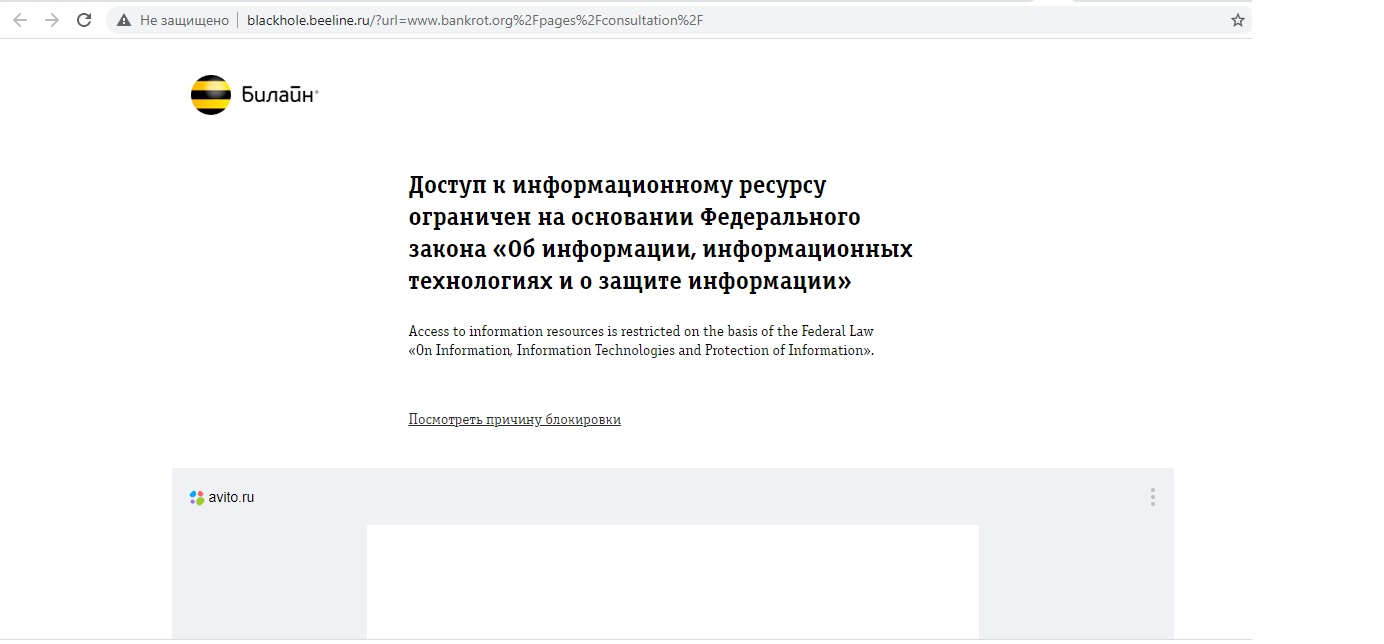The image size is (1384, 644).
Task: Bookmark this page with the star icon
Action: tap(1237, 20)
